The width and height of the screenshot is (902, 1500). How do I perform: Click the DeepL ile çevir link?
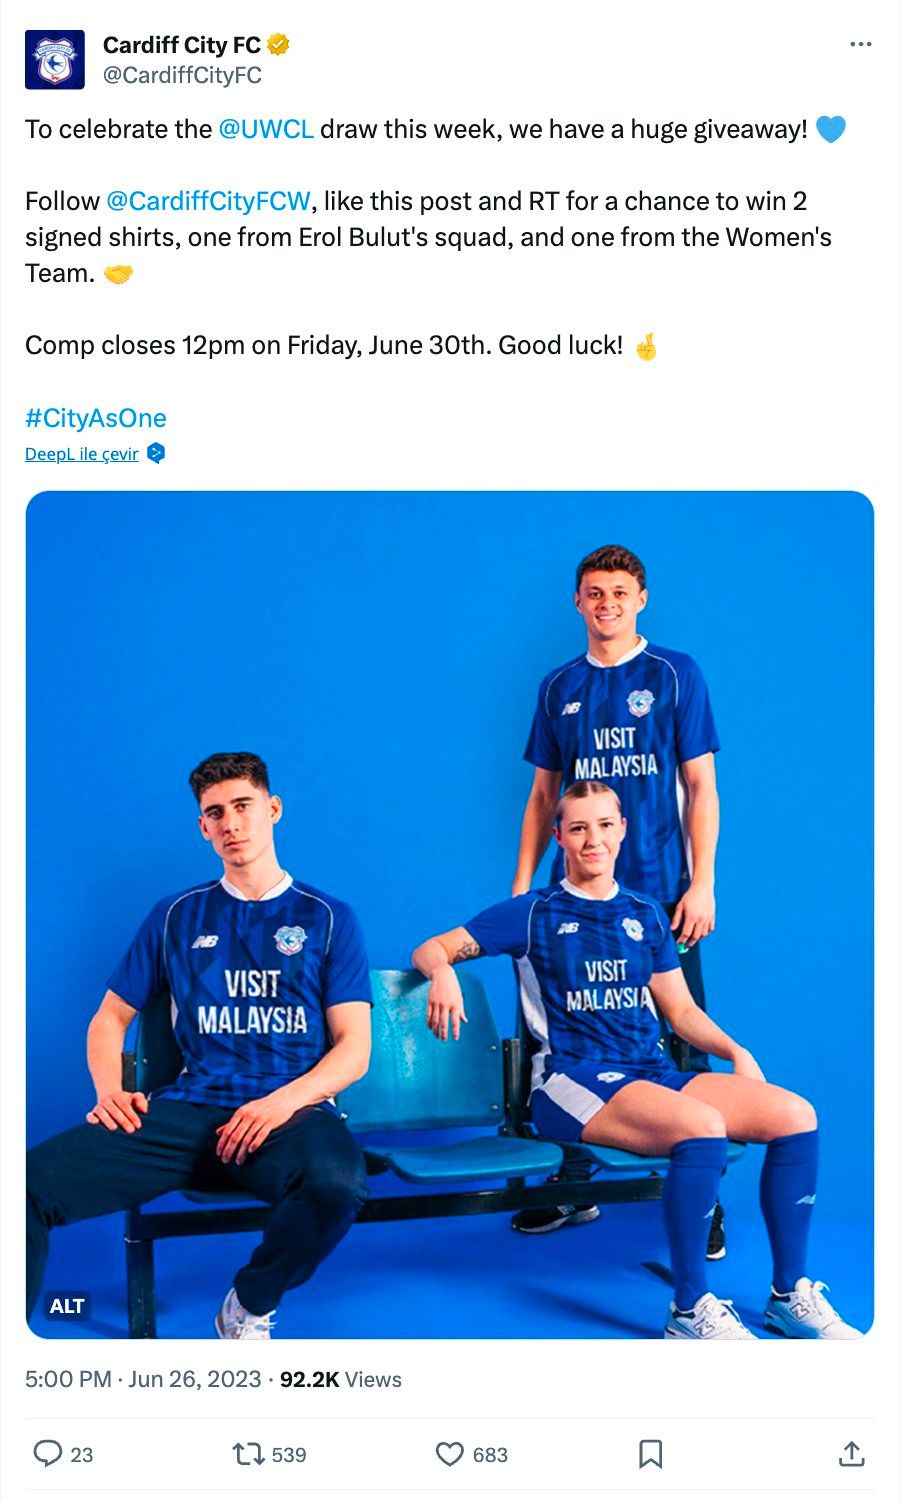tap(82, 454)
